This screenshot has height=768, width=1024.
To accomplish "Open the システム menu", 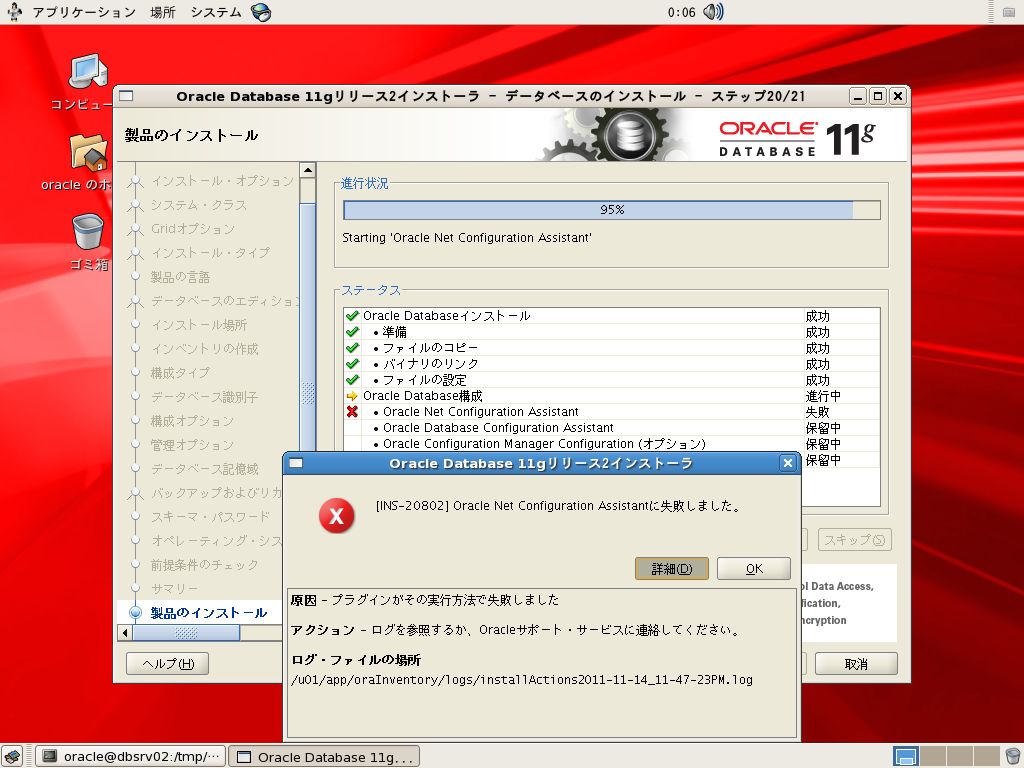I will [x=216, y=12].
